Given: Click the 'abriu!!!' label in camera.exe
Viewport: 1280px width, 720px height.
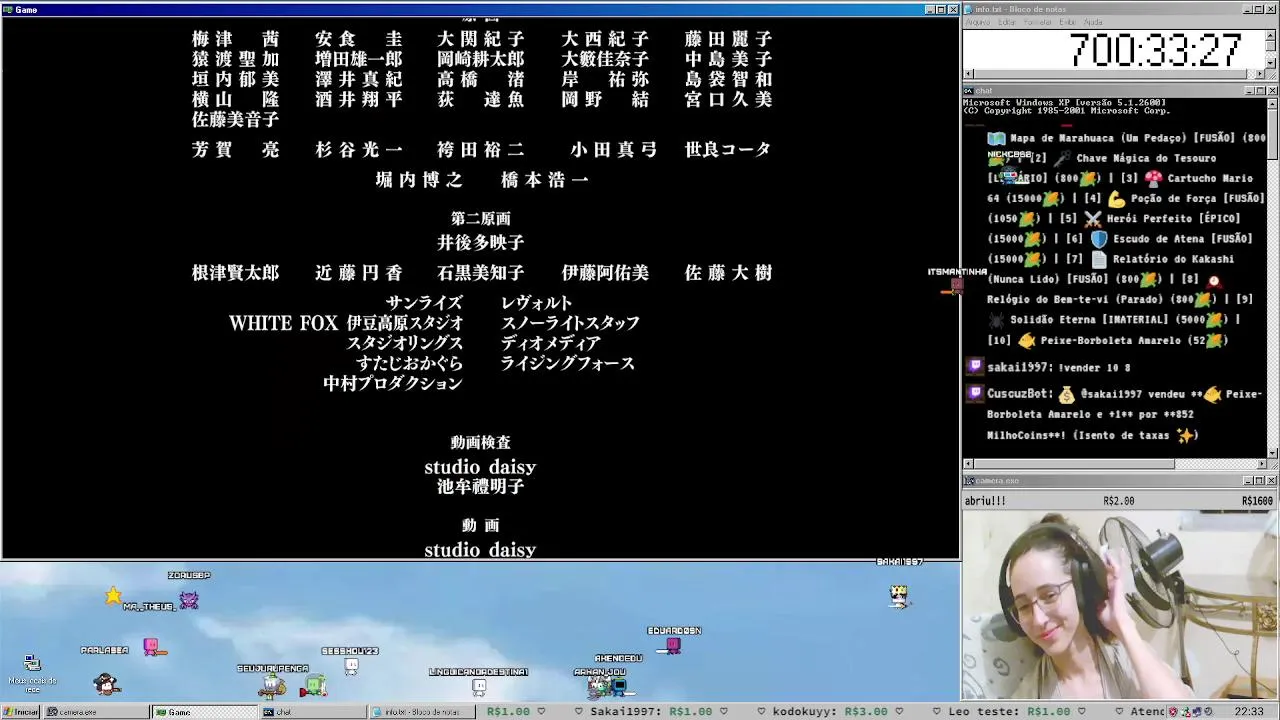Looking at the screenshot, I should coord(985,501).
